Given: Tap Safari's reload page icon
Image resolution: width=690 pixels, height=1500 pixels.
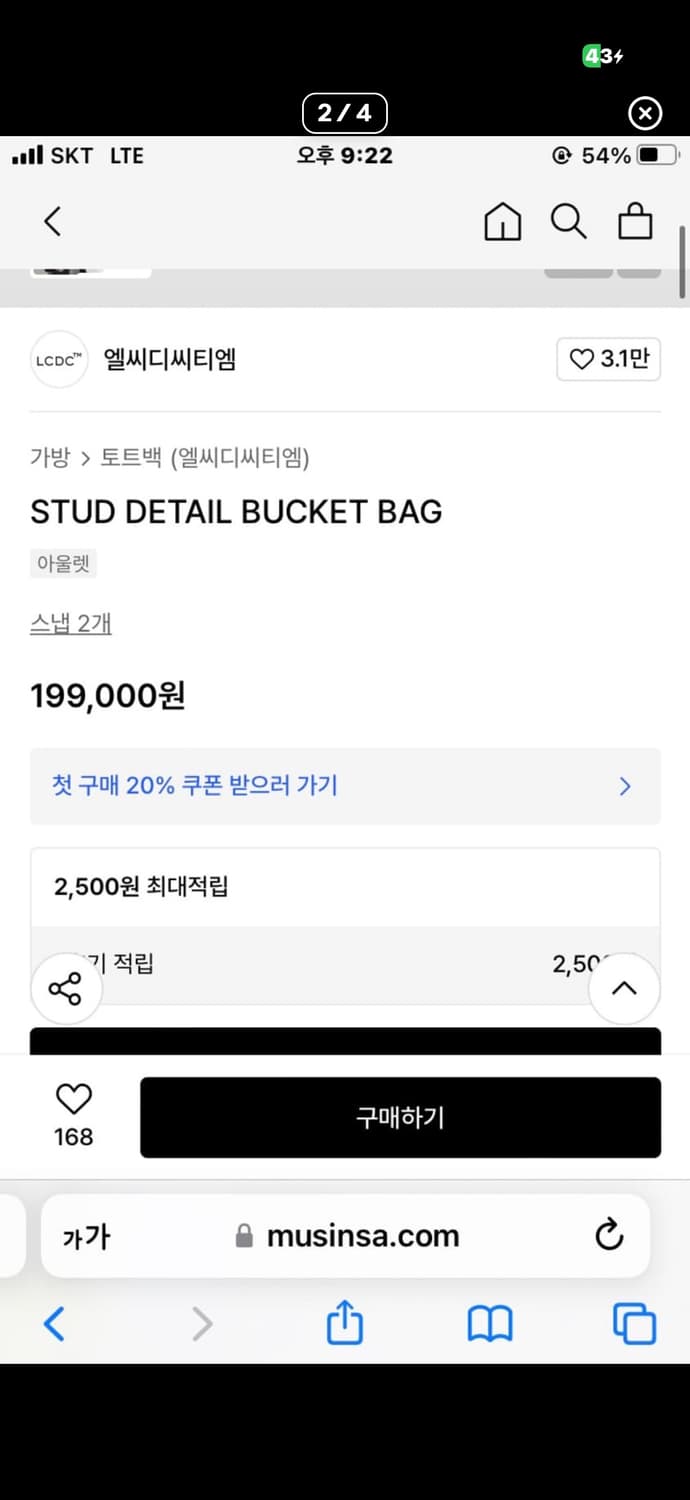Looking at the screenshot, I should (610, 1235).
